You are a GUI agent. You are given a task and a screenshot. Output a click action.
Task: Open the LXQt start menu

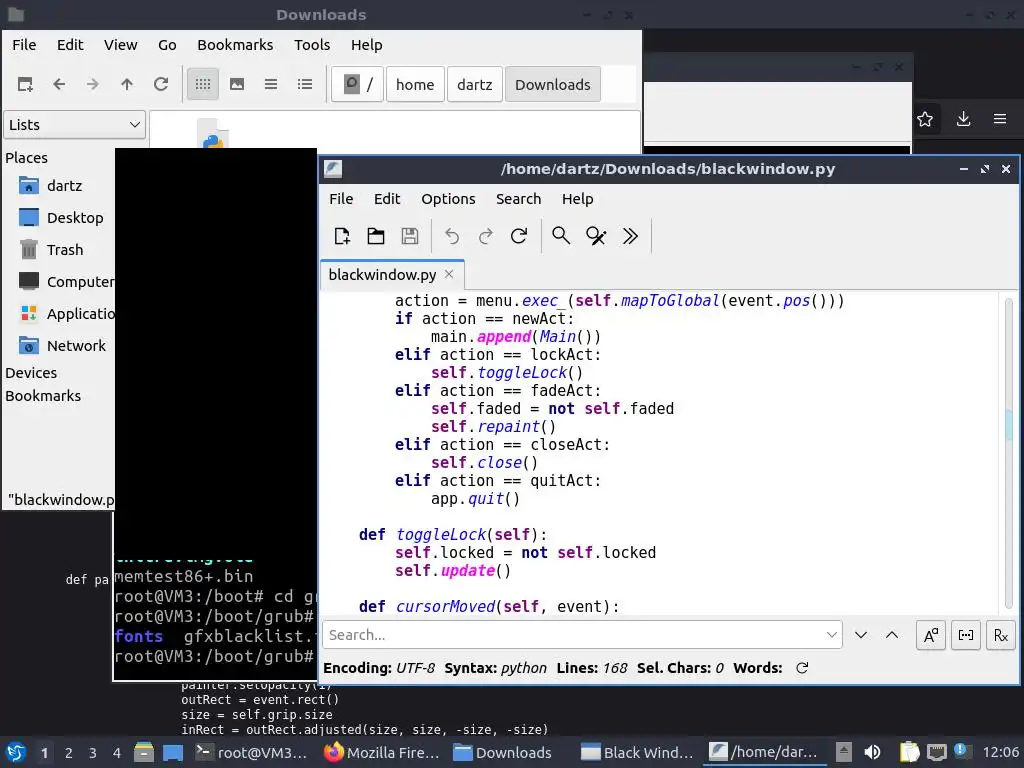[16, 752]
